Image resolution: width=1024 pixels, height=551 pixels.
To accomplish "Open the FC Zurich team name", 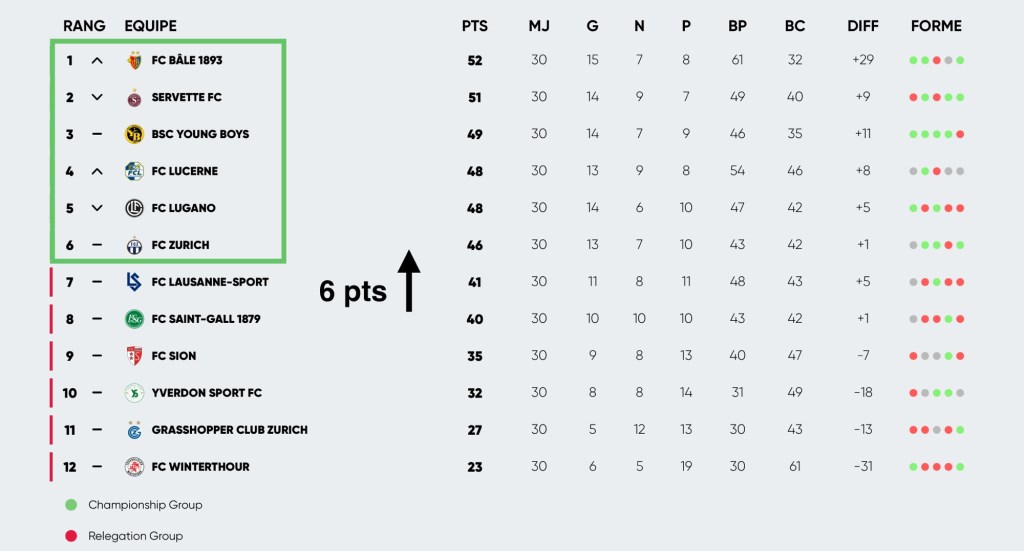I will coord(180,245).
